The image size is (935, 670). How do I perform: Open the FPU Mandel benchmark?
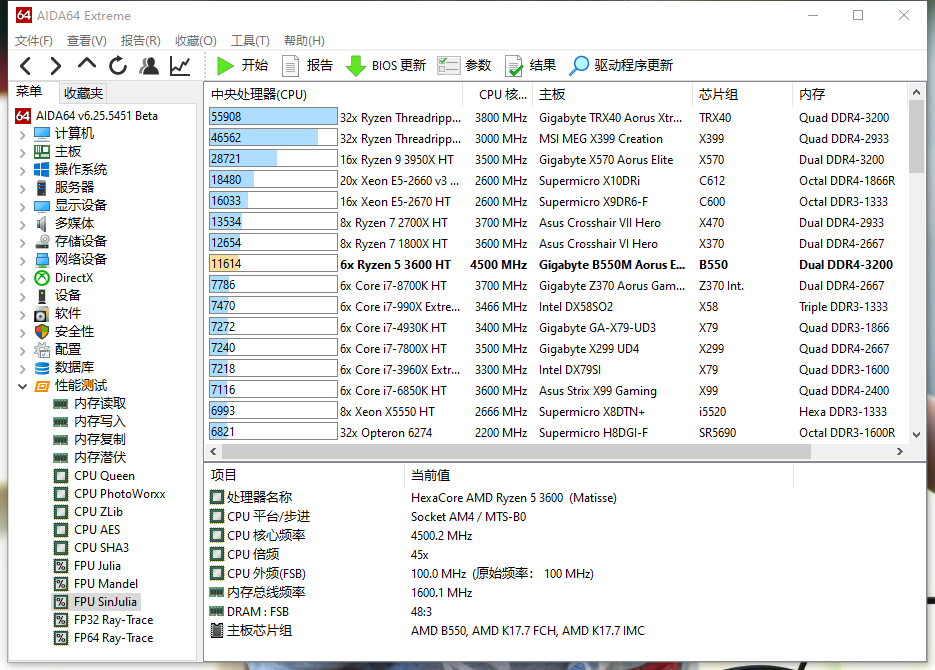(96, 584)
